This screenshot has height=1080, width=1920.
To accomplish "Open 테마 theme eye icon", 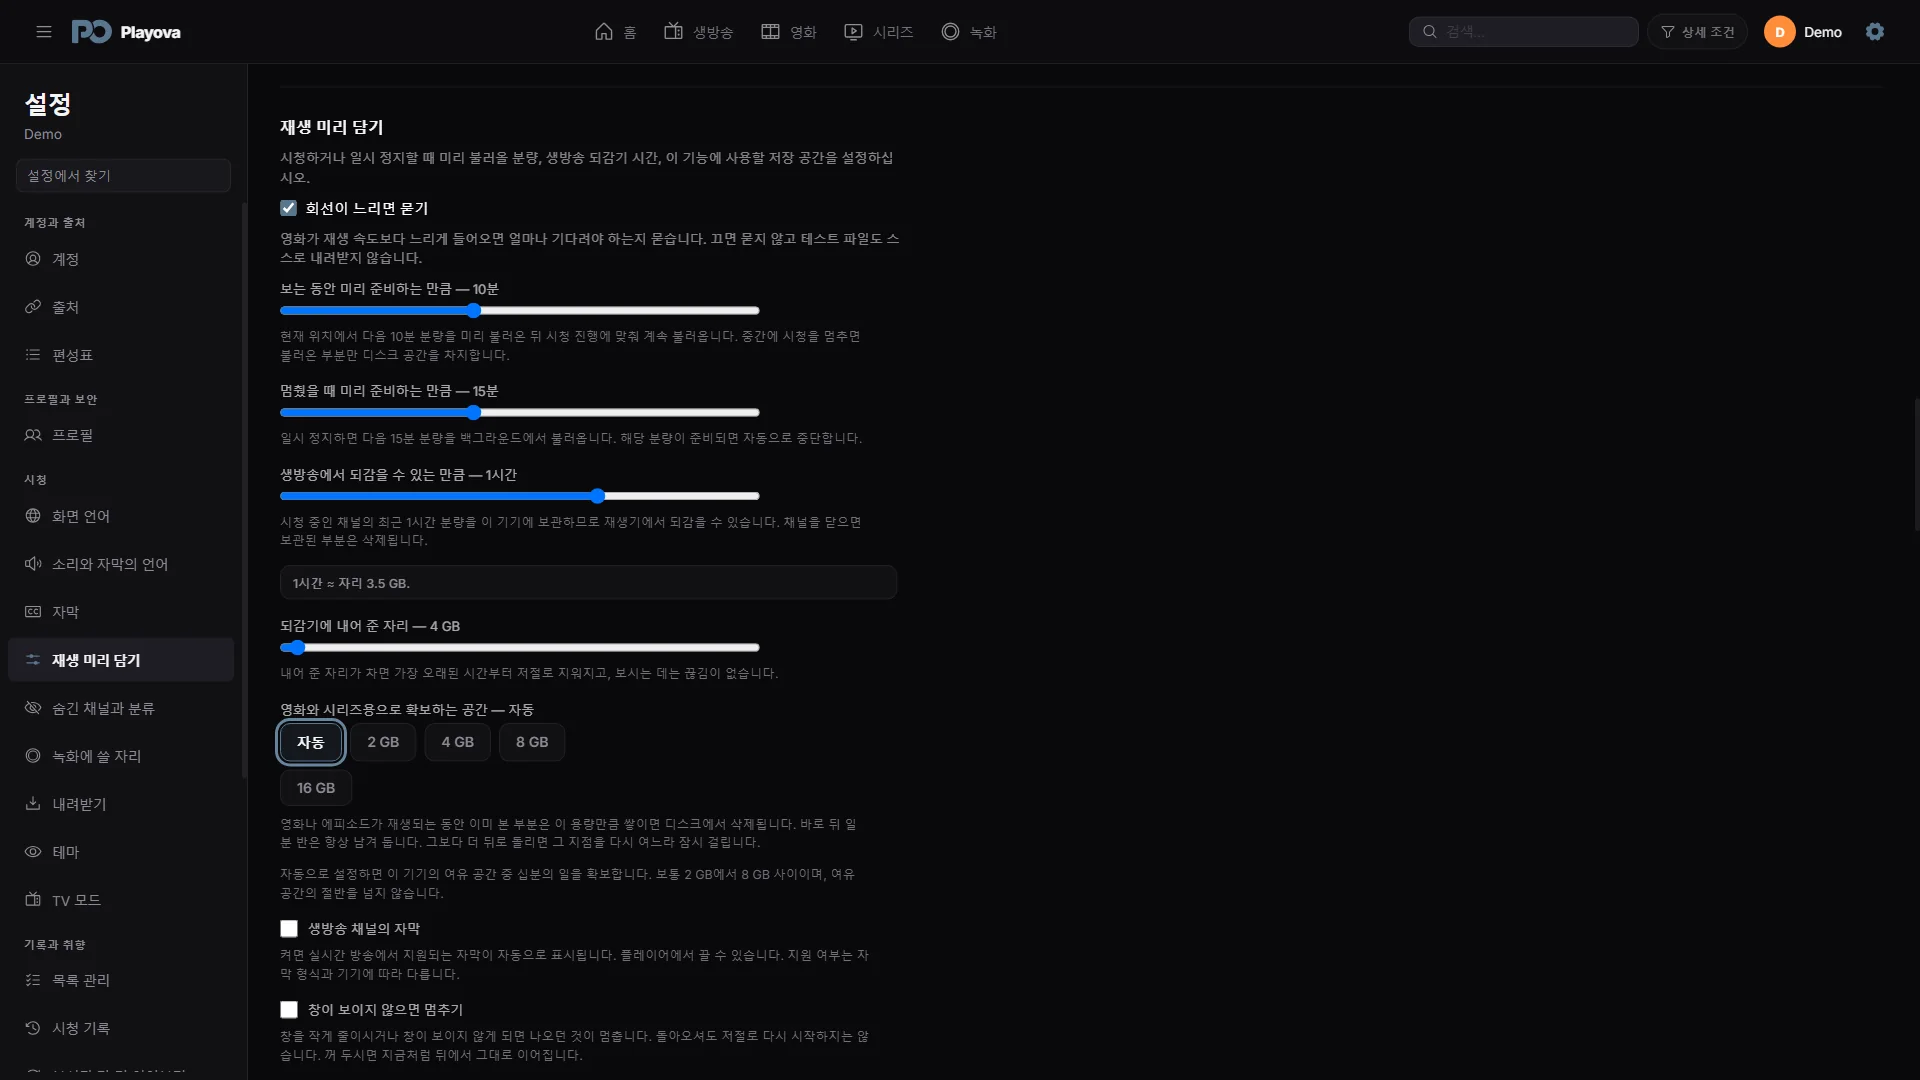I will tap(33, 852).
